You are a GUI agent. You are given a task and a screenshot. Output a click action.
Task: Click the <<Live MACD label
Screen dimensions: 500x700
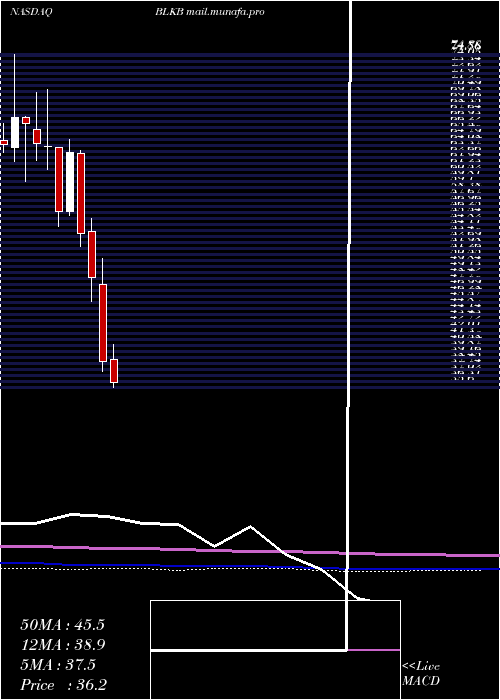[421, 674]
